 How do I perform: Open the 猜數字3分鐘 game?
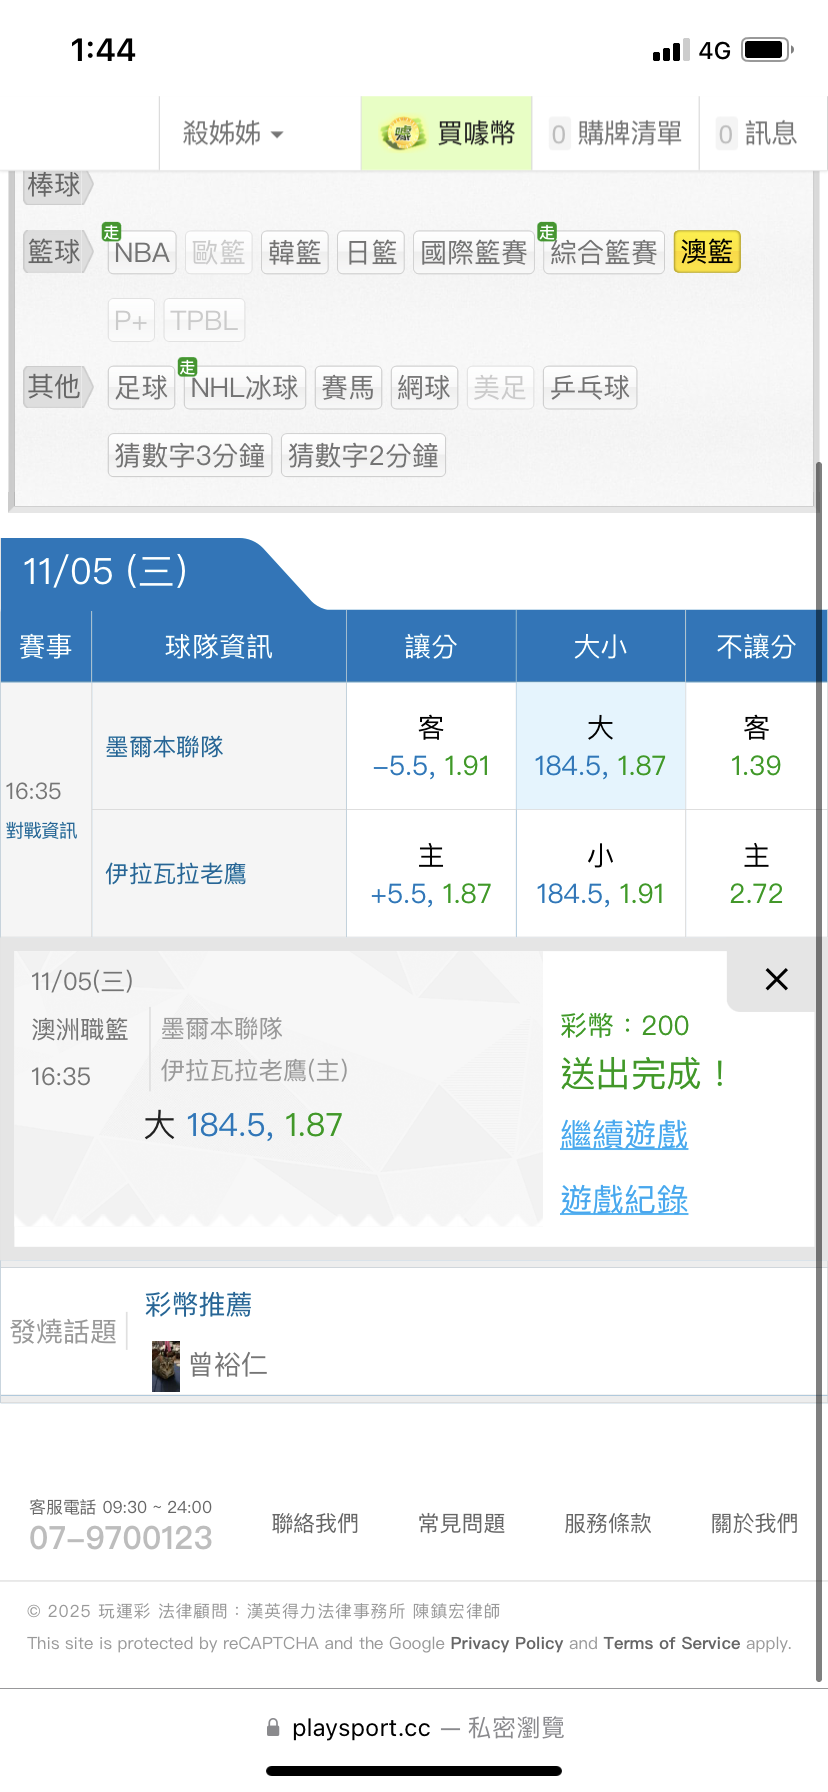coord(190,456)
